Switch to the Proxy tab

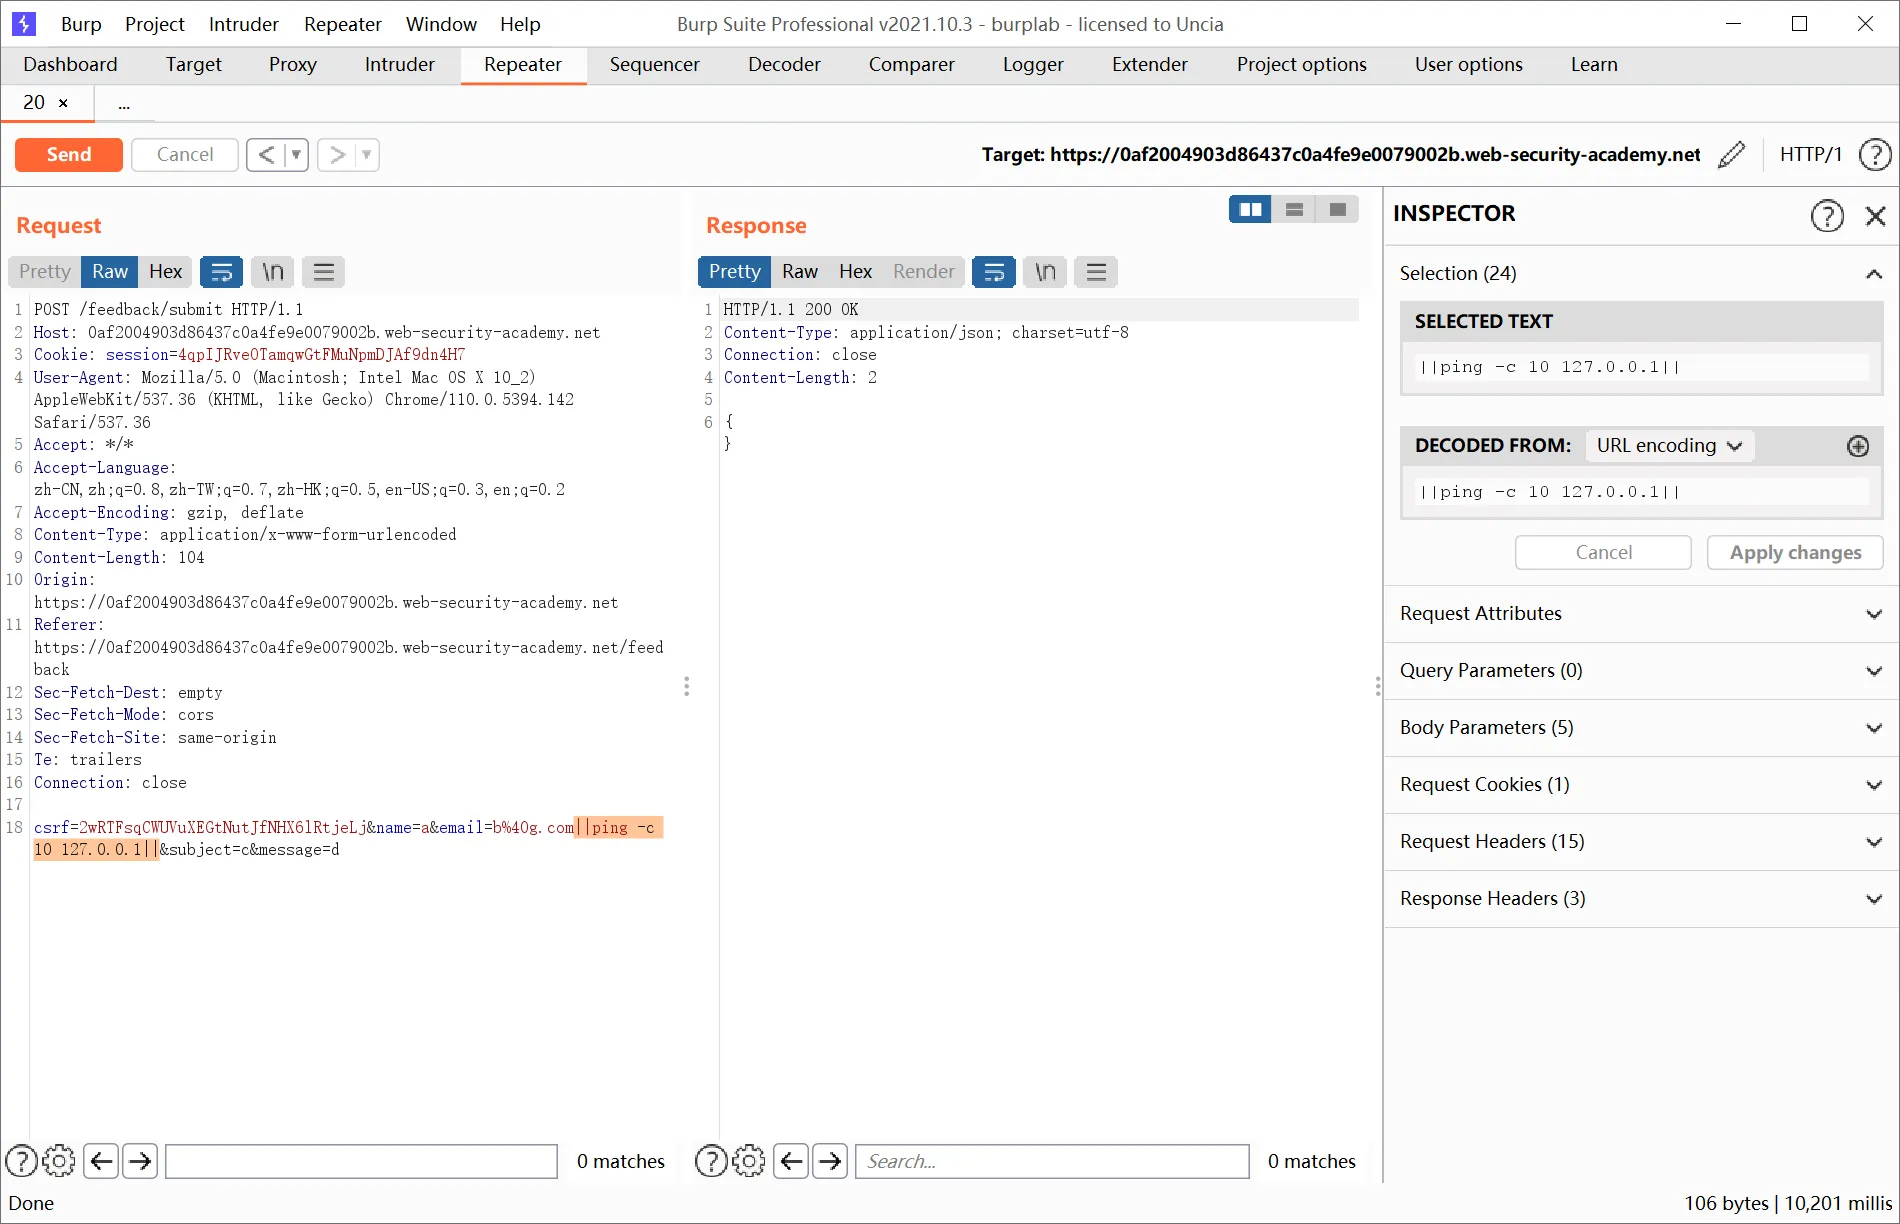coord(293,65)
